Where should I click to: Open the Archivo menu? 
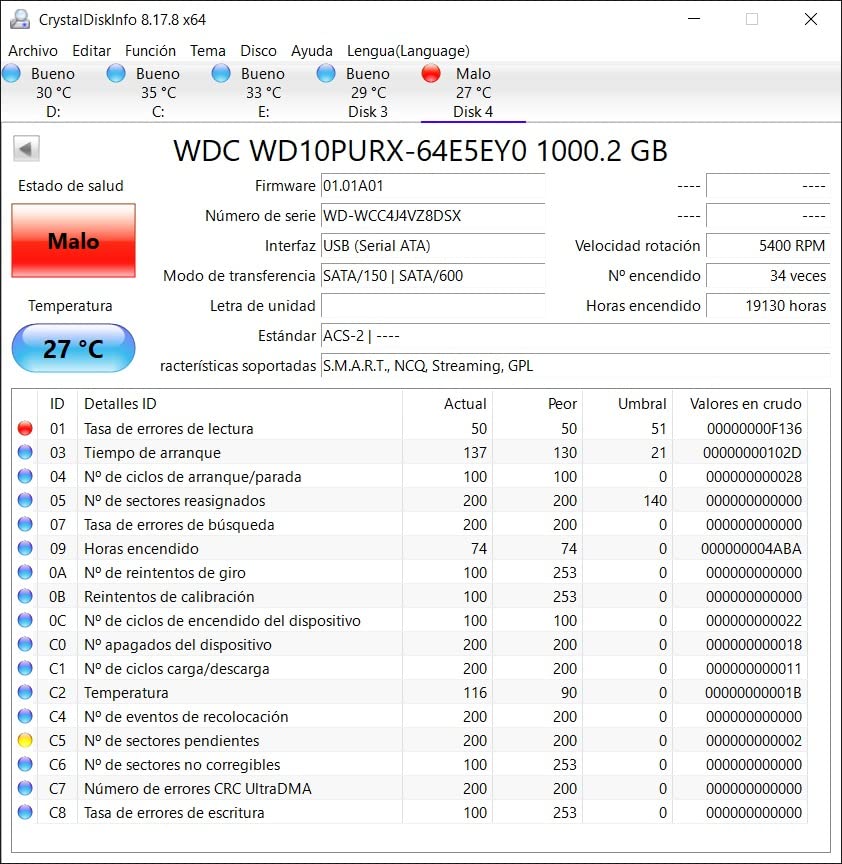(33, 51)
